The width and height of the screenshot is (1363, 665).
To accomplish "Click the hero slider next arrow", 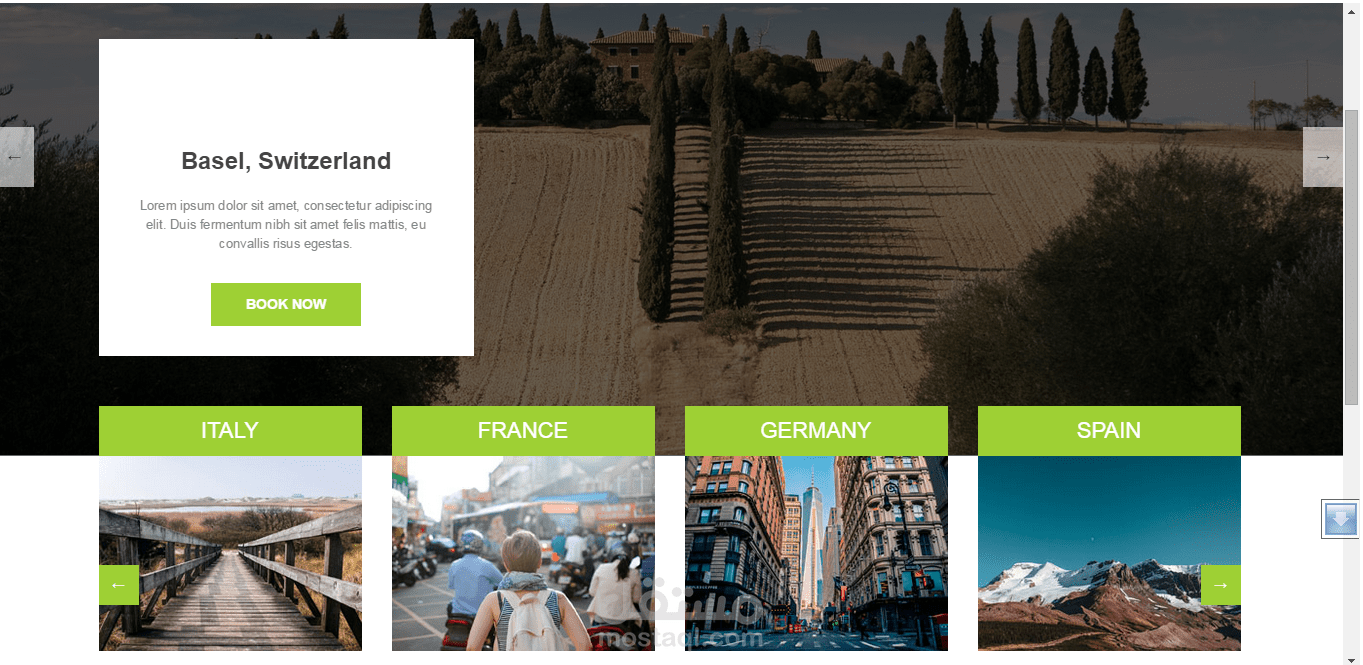I will 1323,157.
